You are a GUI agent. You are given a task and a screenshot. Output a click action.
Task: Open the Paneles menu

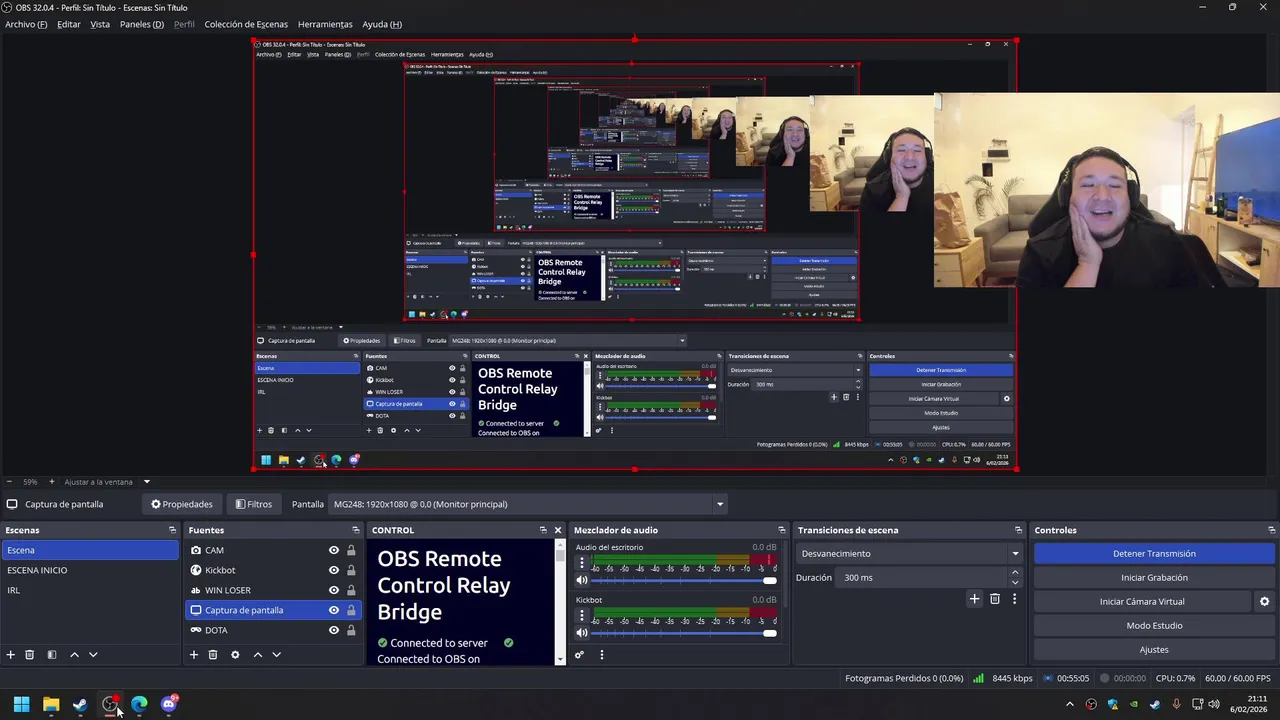click(142, 24)
